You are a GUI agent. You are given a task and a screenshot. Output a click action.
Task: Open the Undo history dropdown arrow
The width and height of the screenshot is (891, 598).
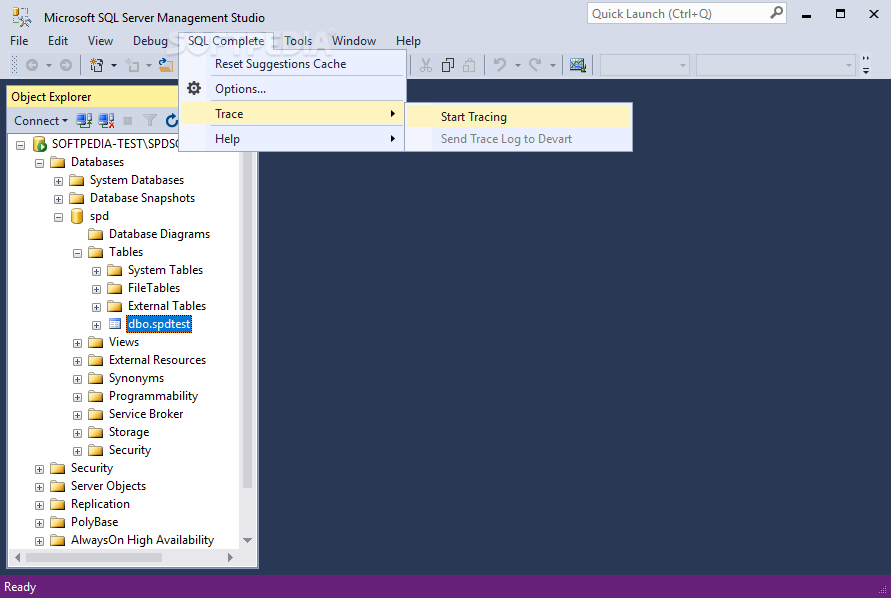tap(518, 65)
